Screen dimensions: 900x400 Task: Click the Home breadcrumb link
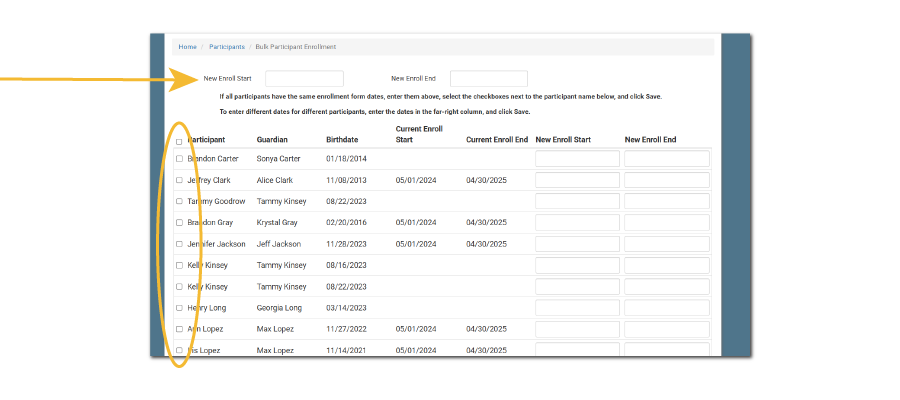pyautogui.click(x=187, y=47)
